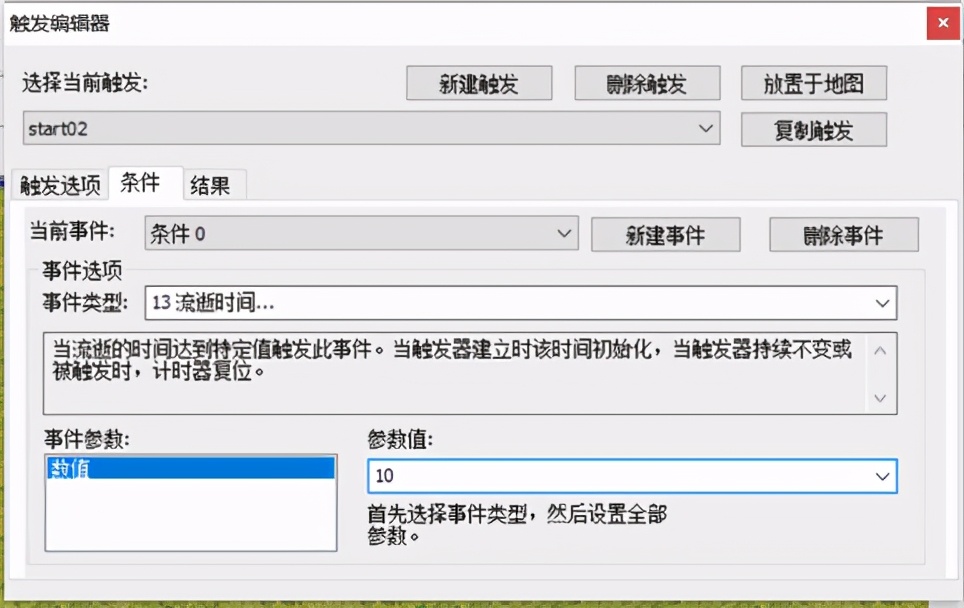Screen dimensions: 964x608
Task: Switch to the 结果 tab
Action: pos(214,185)
